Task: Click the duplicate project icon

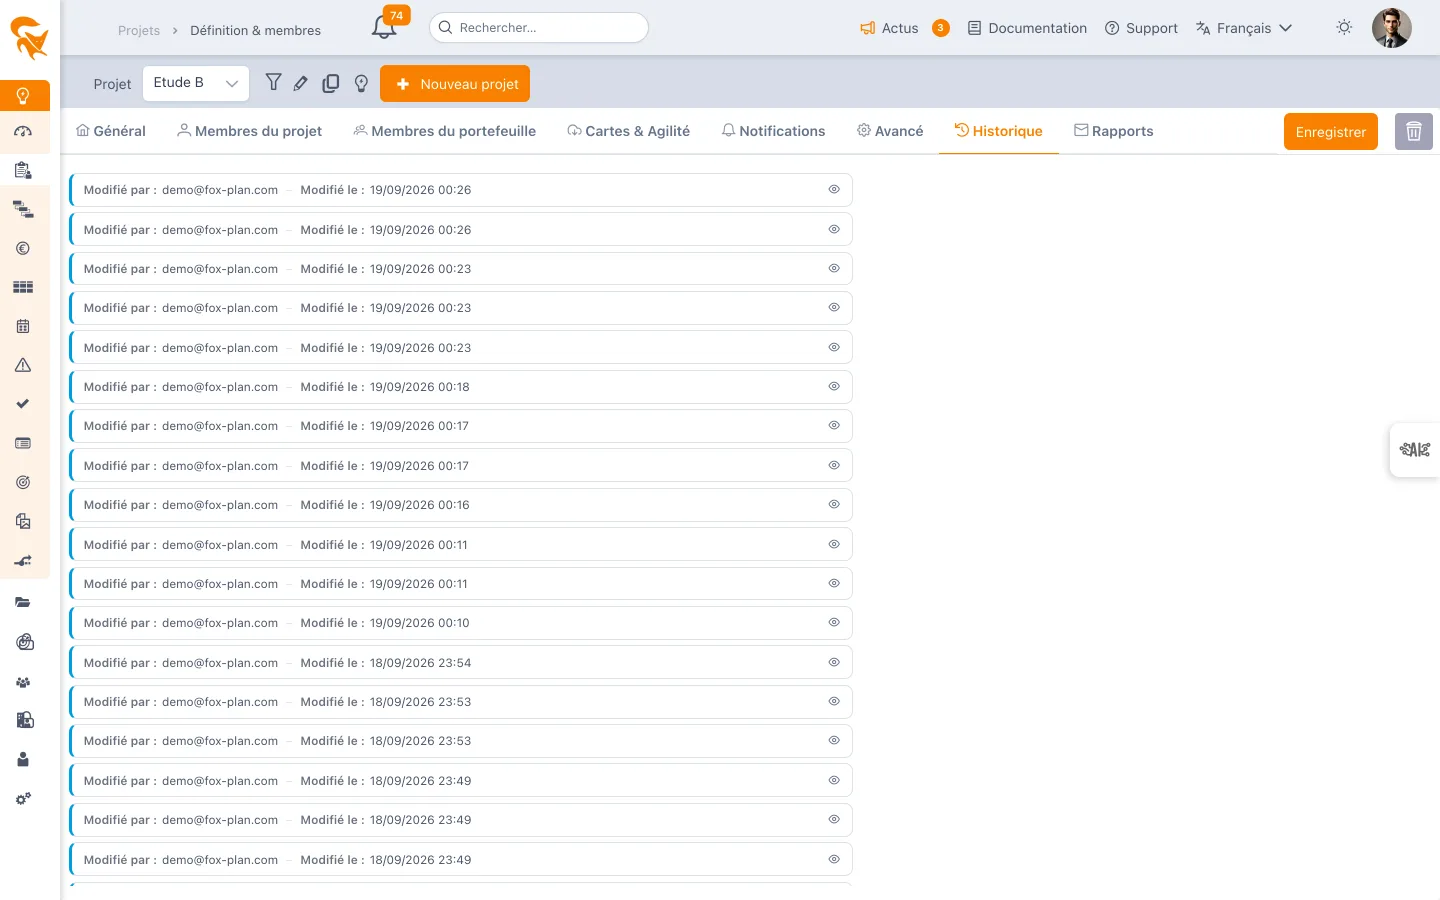Action: (331, 84)
